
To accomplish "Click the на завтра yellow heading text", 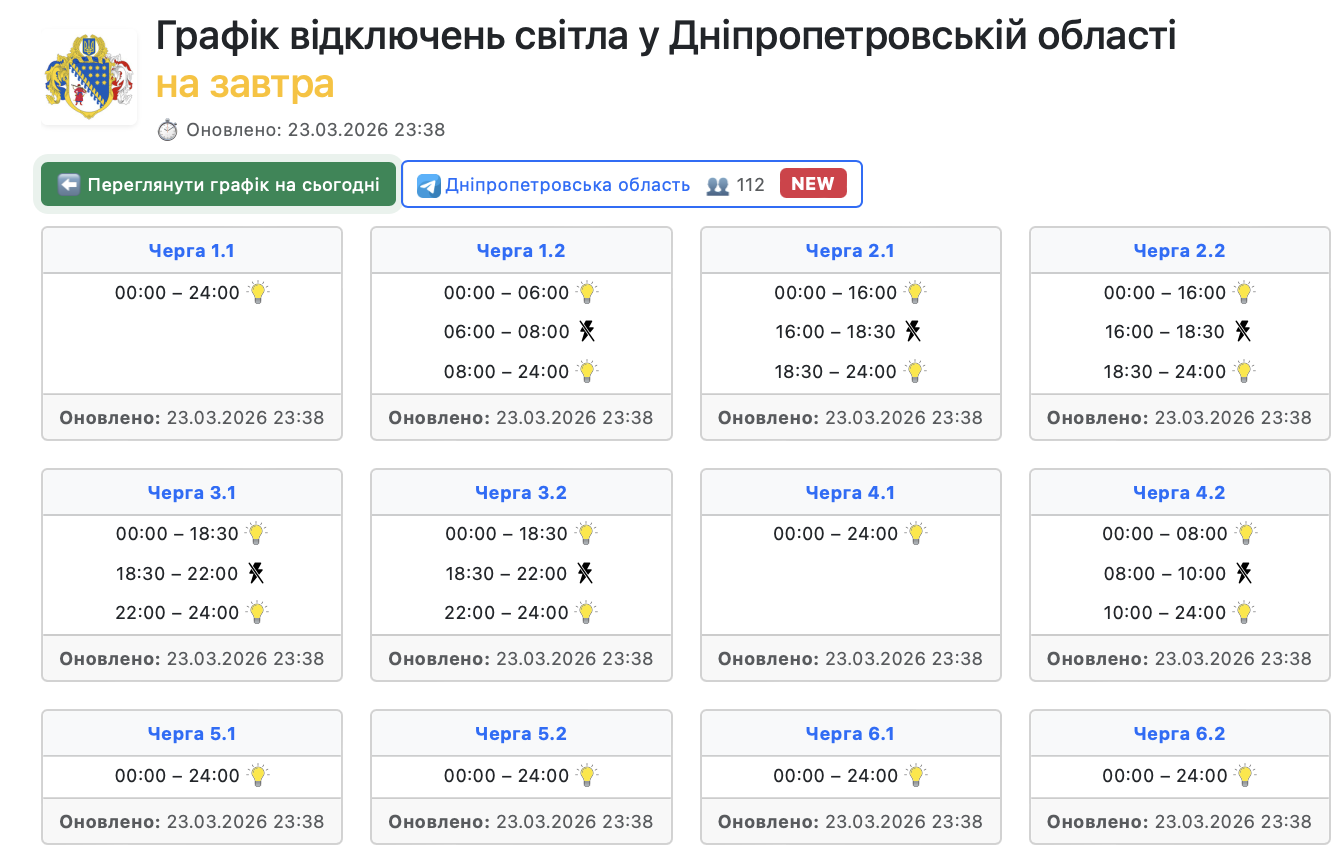I will pyautogui.click(x=245, y=85).
